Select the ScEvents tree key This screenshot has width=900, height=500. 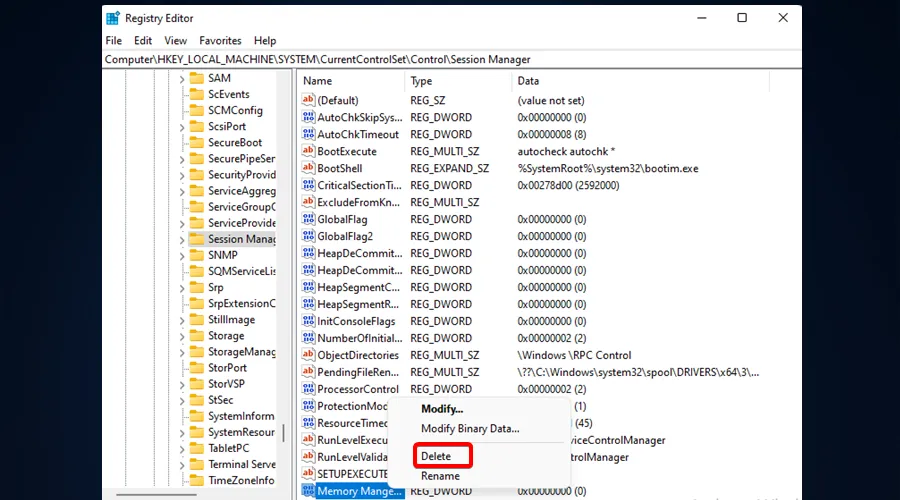point(228,94)
